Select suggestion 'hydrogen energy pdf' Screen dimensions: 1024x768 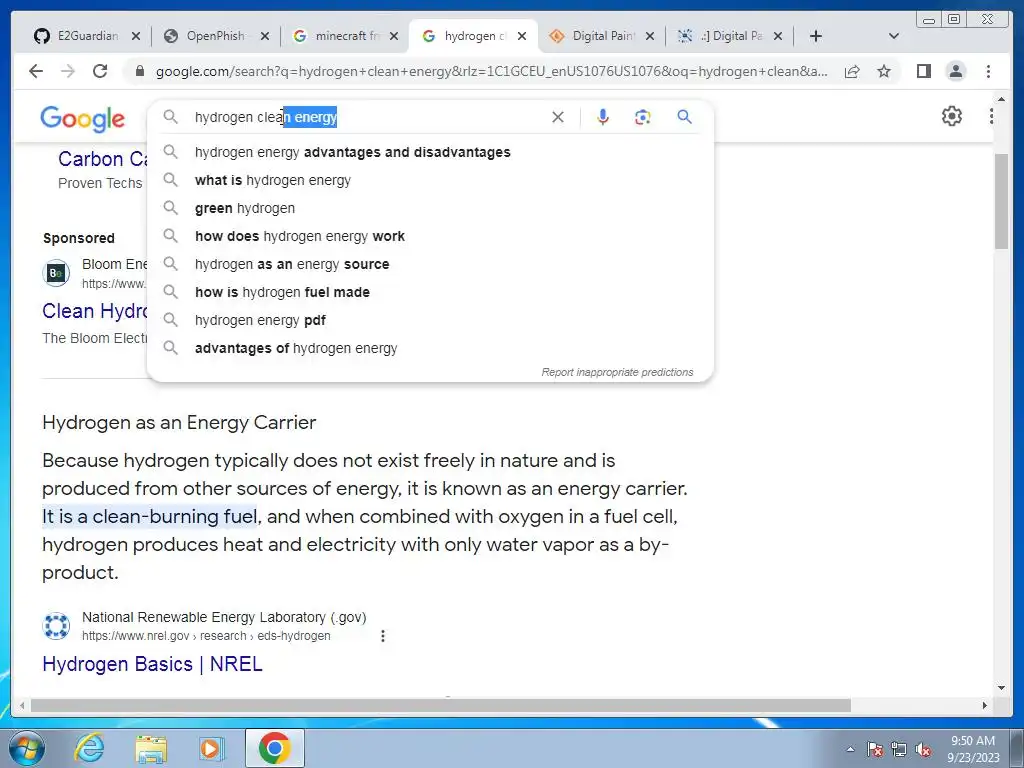(x=430, y=321)
